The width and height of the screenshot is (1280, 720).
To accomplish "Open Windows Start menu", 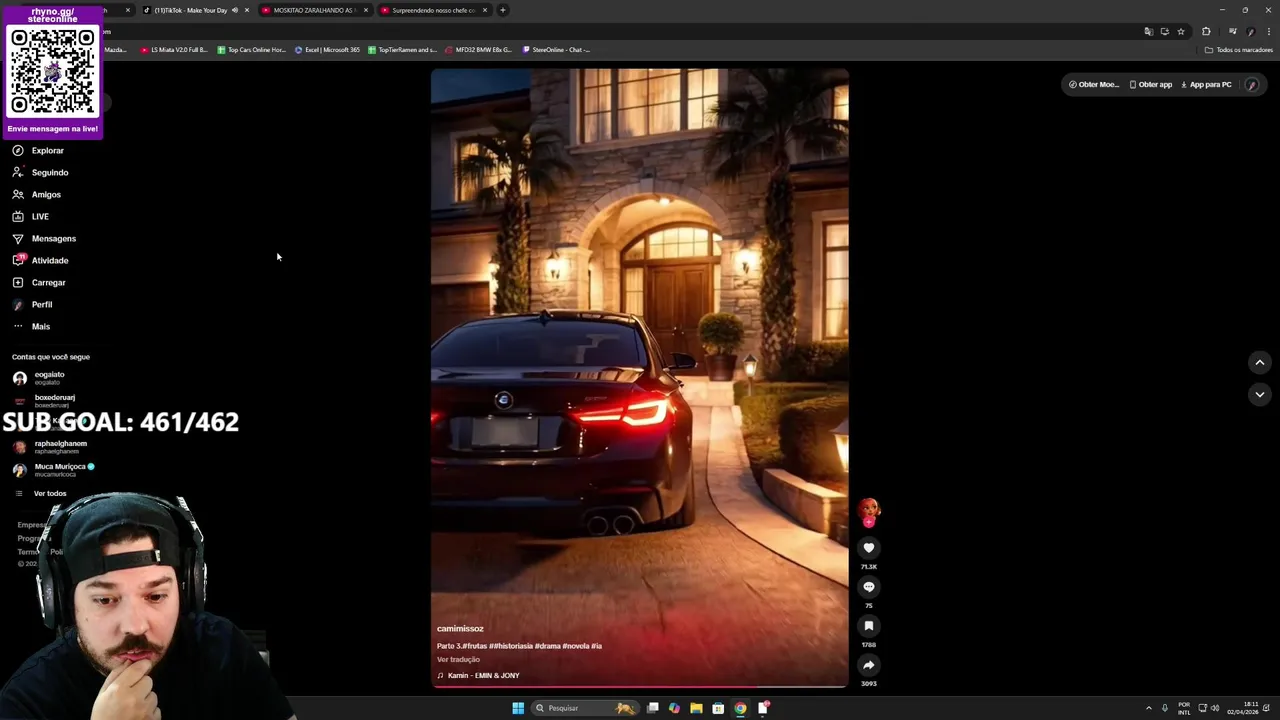I will click(x=518, y=708).
